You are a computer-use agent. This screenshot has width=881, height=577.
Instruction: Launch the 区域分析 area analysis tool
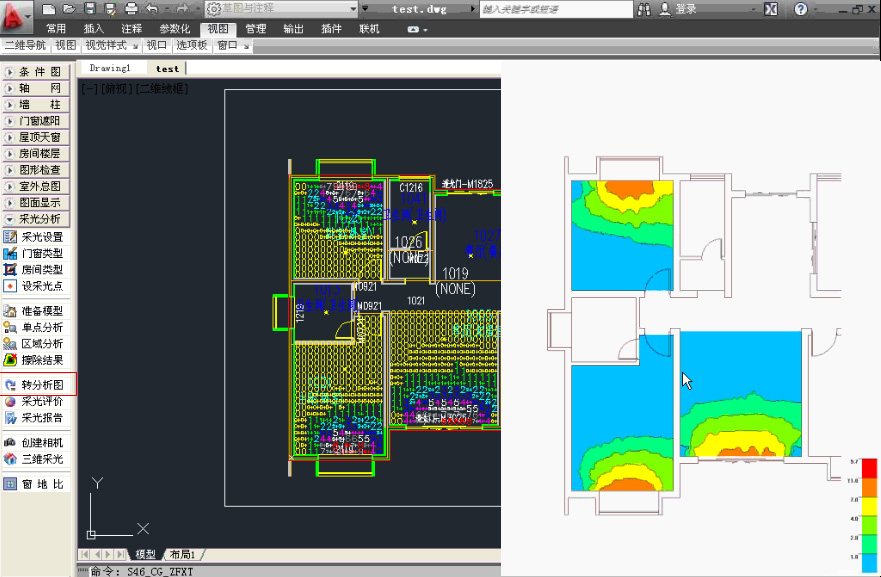coord(40,343)
